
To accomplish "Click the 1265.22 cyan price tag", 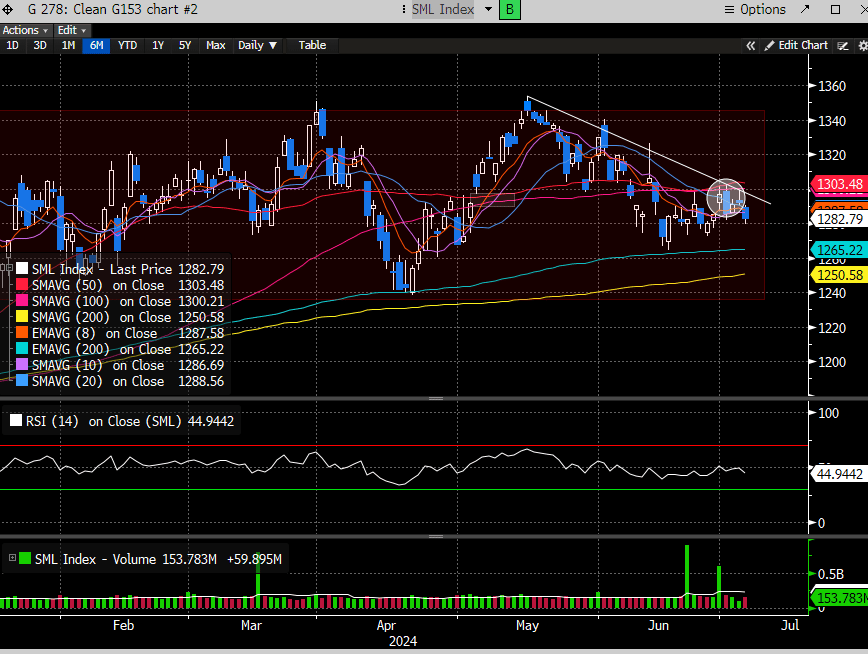I will coord(840,250).
